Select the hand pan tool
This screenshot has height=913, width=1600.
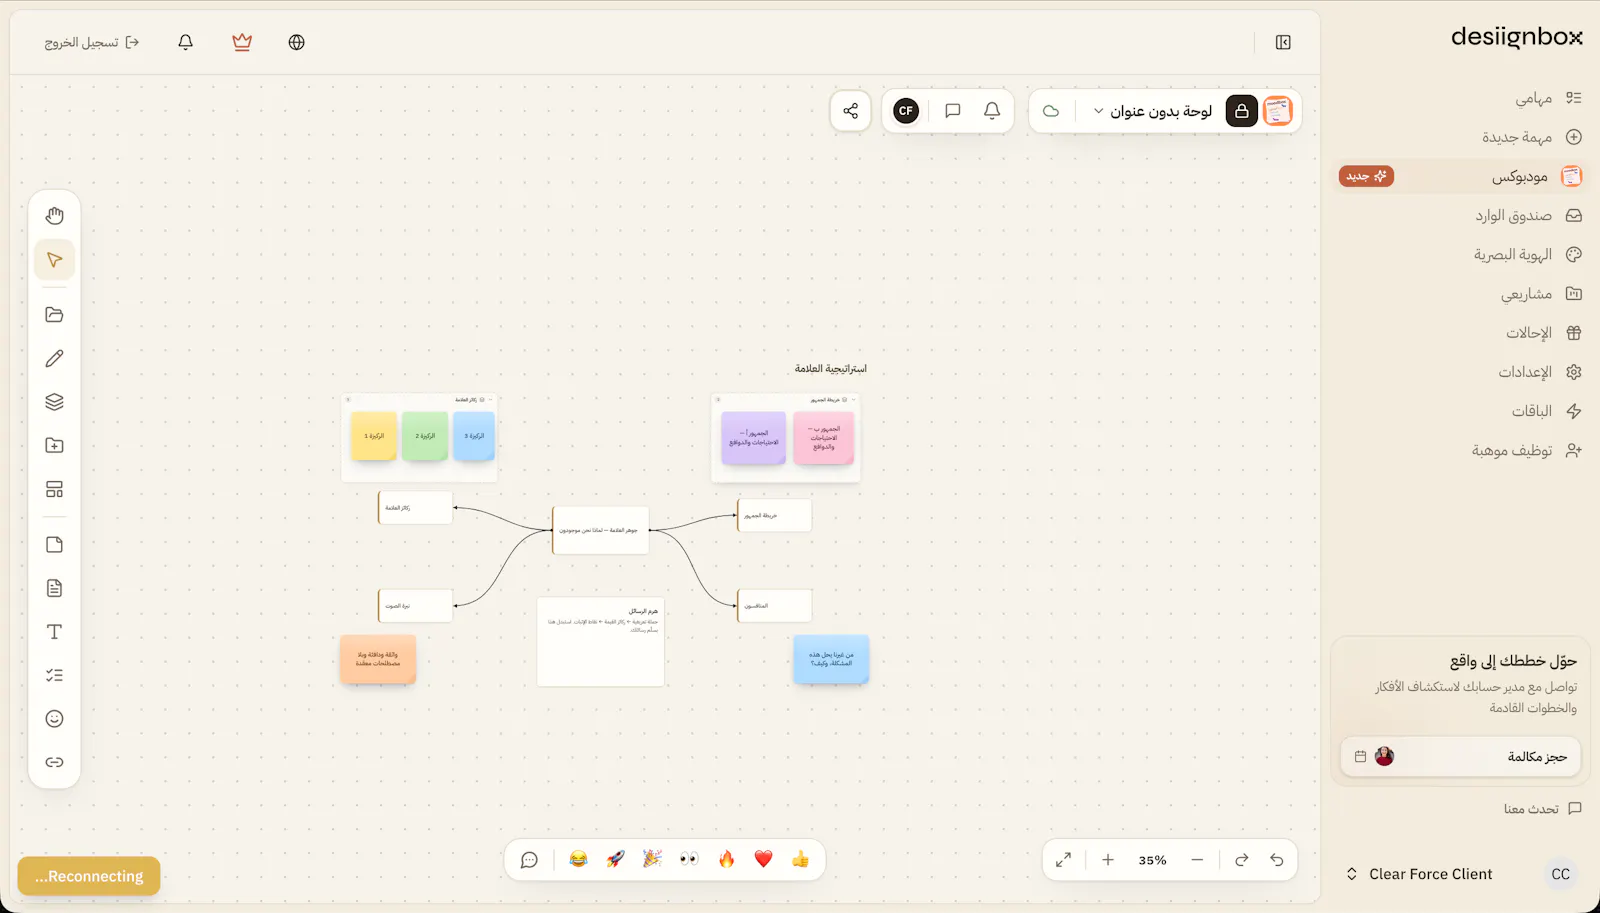[x=54, y=216]
